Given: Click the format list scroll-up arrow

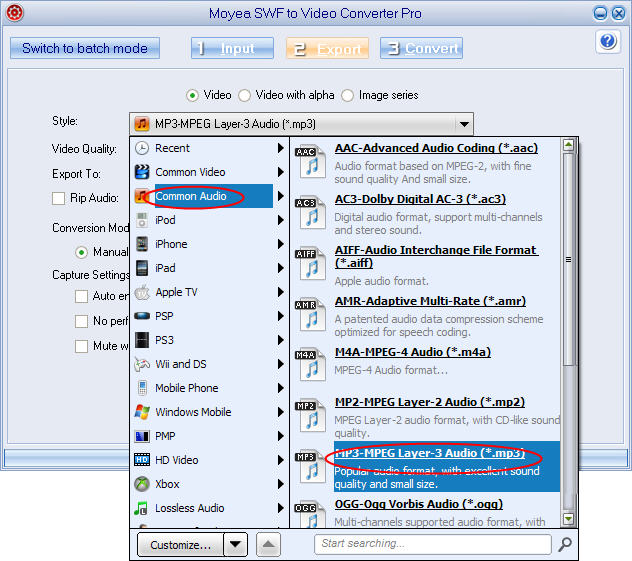Looking at the screenshot, I should (568, 145).
